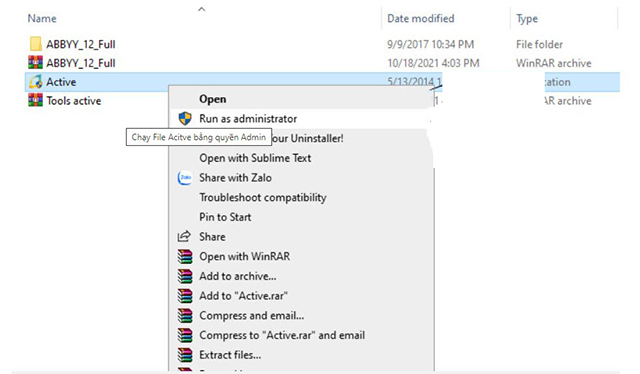Sort files by the Type column header
640x374 pixels.
point(527,18)
